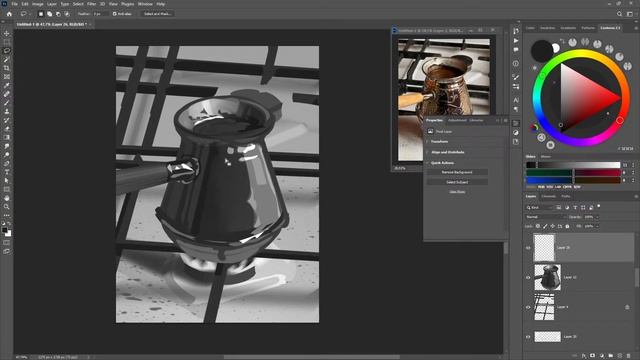Click the Select Subject button
This screenshot has height=360, width=640.
click(x=457, y=182)
